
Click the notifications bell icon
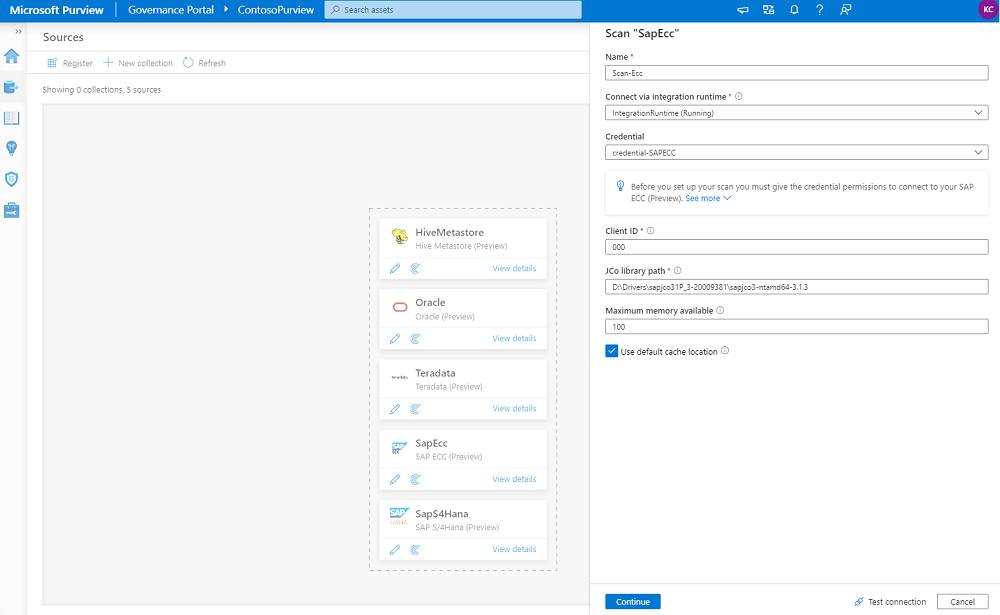click(794, 10)
